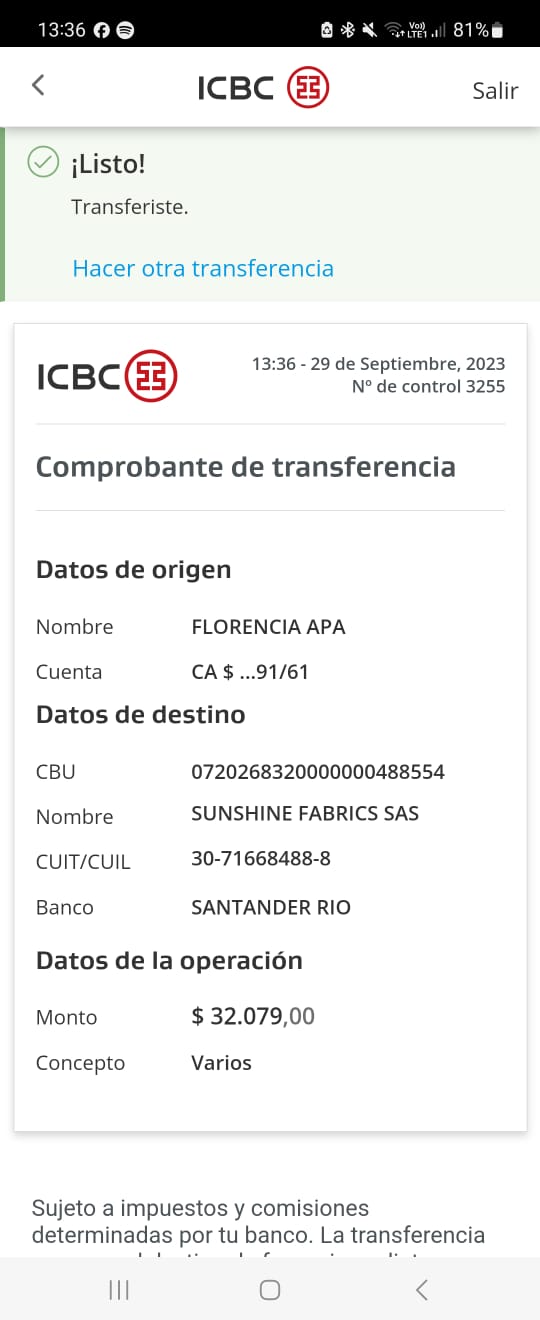
Task: Tap Hacer otra transferencia link
Action: [x=203, y=268]
